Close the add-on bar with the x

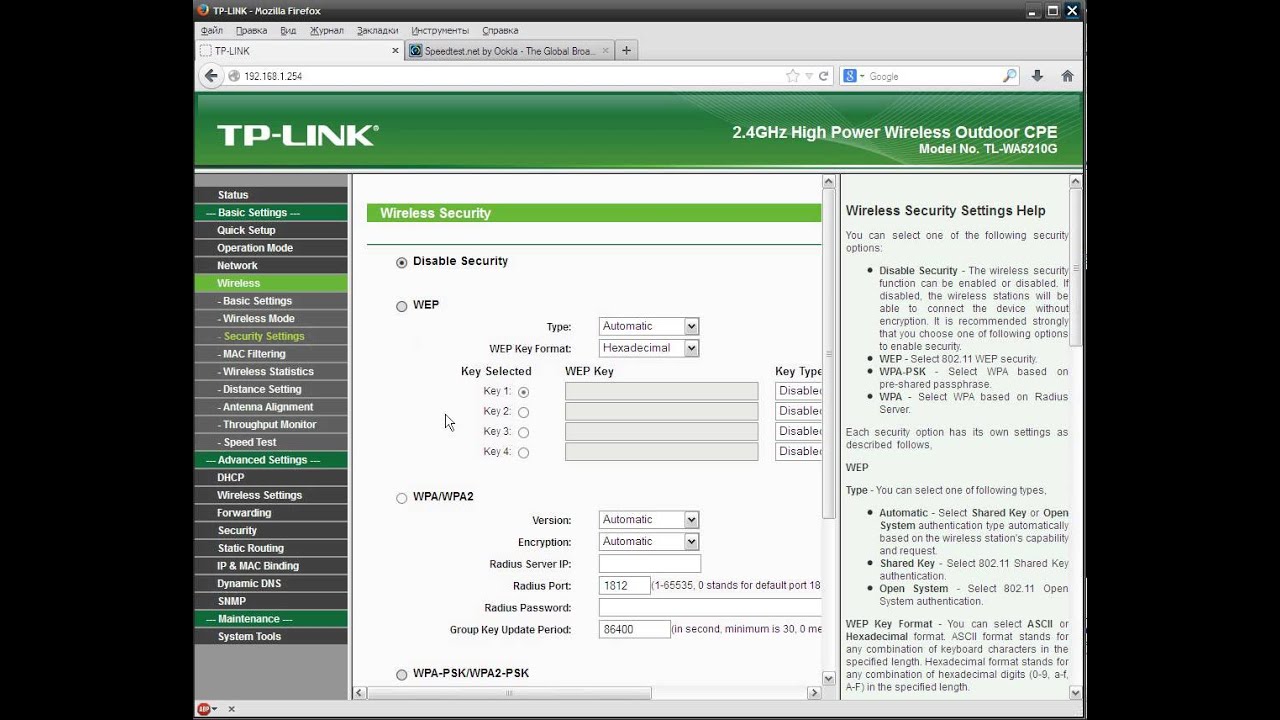[x=231, y=709]
